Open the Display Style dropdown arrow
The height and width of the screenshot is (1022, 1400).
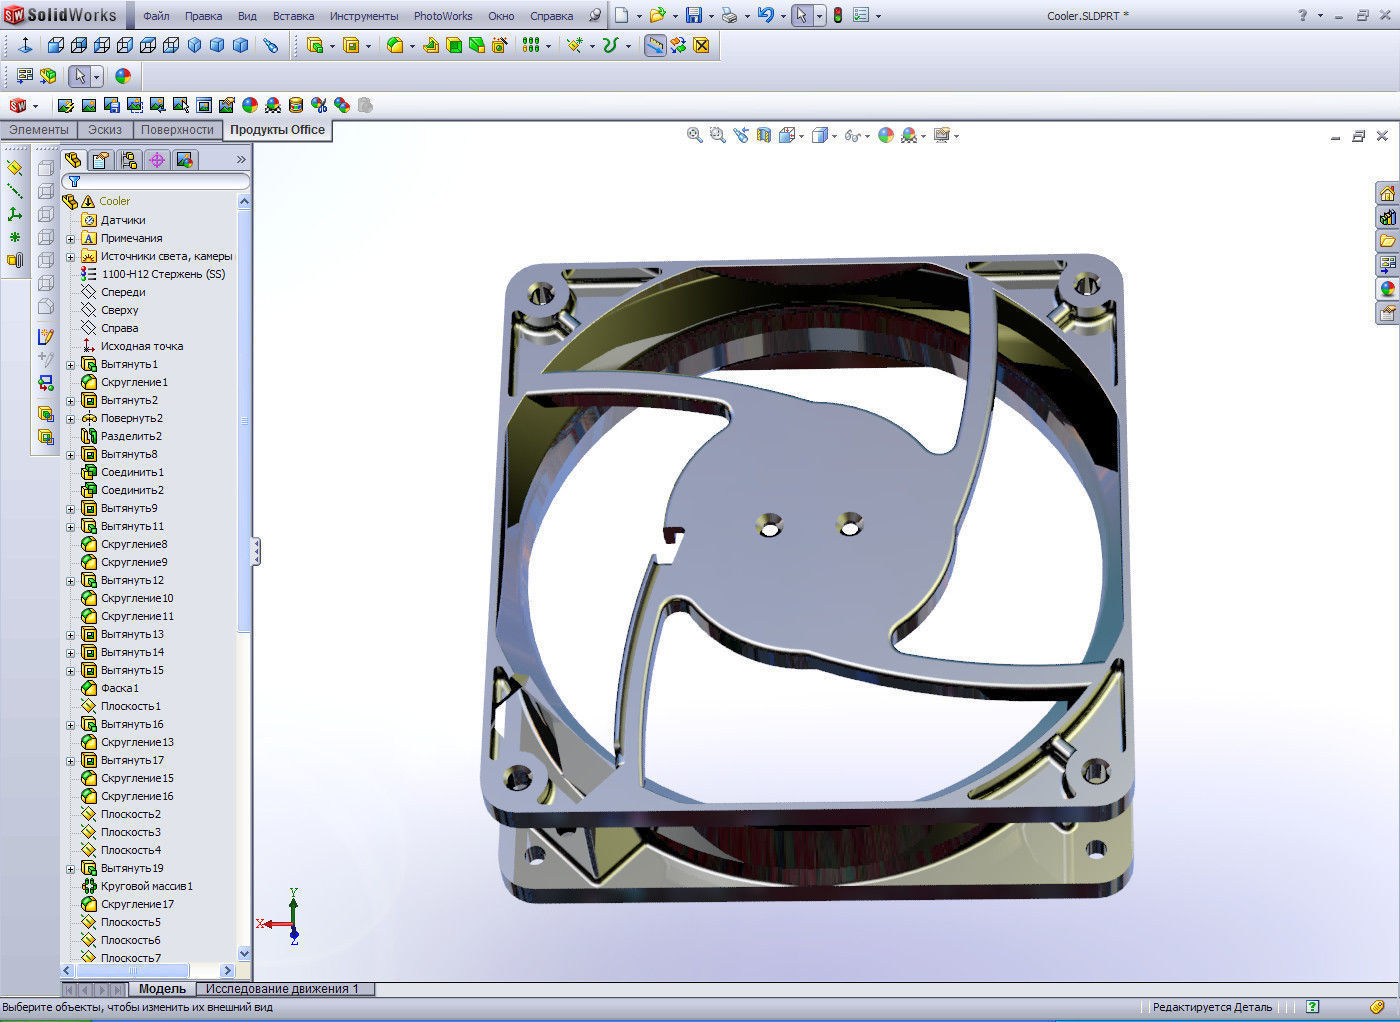click(x=834, y=136)
